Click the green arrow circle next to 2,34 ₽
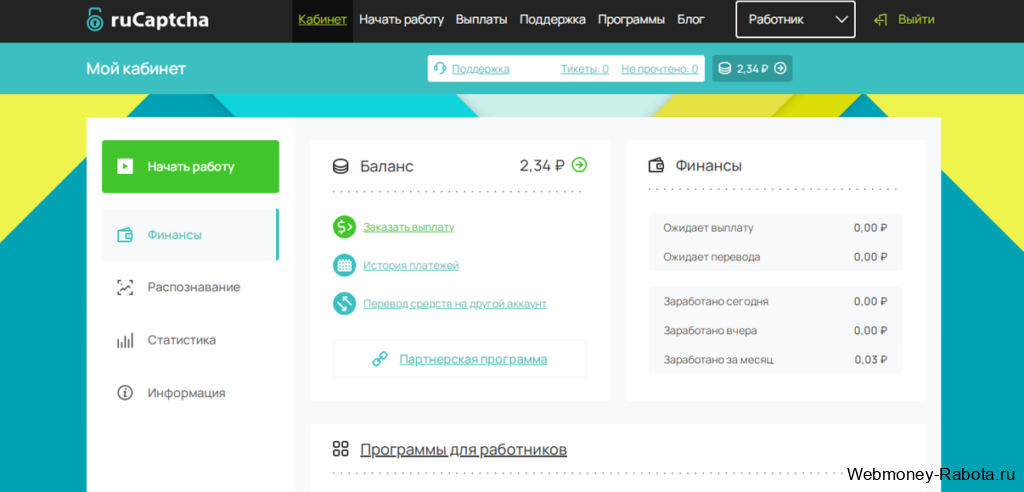Screen dimensions: 1024x492 pyautogui.click(x=579, y=165)
